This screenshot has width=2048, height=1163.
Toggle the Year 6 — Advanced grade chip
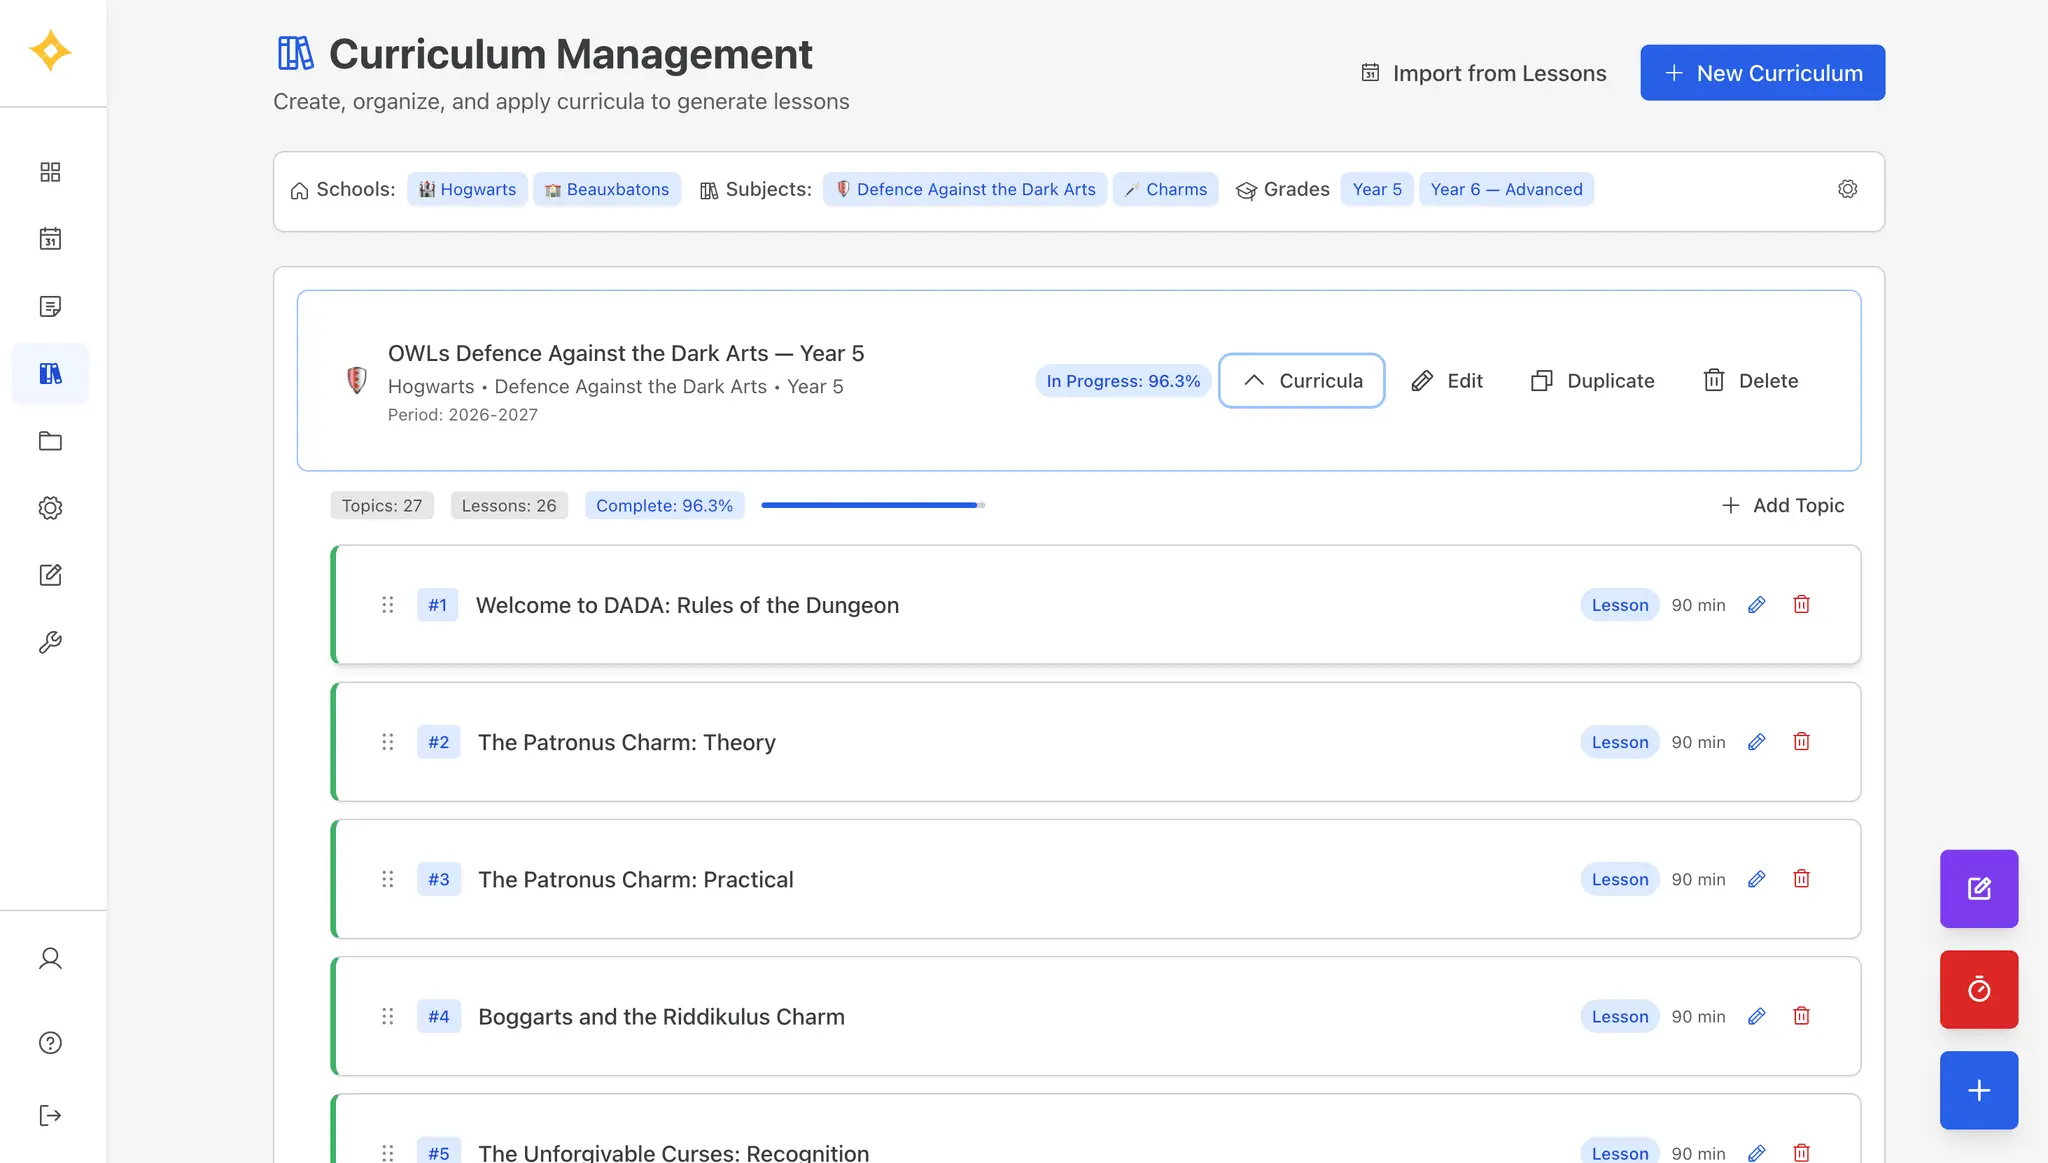coord(1506,189)
